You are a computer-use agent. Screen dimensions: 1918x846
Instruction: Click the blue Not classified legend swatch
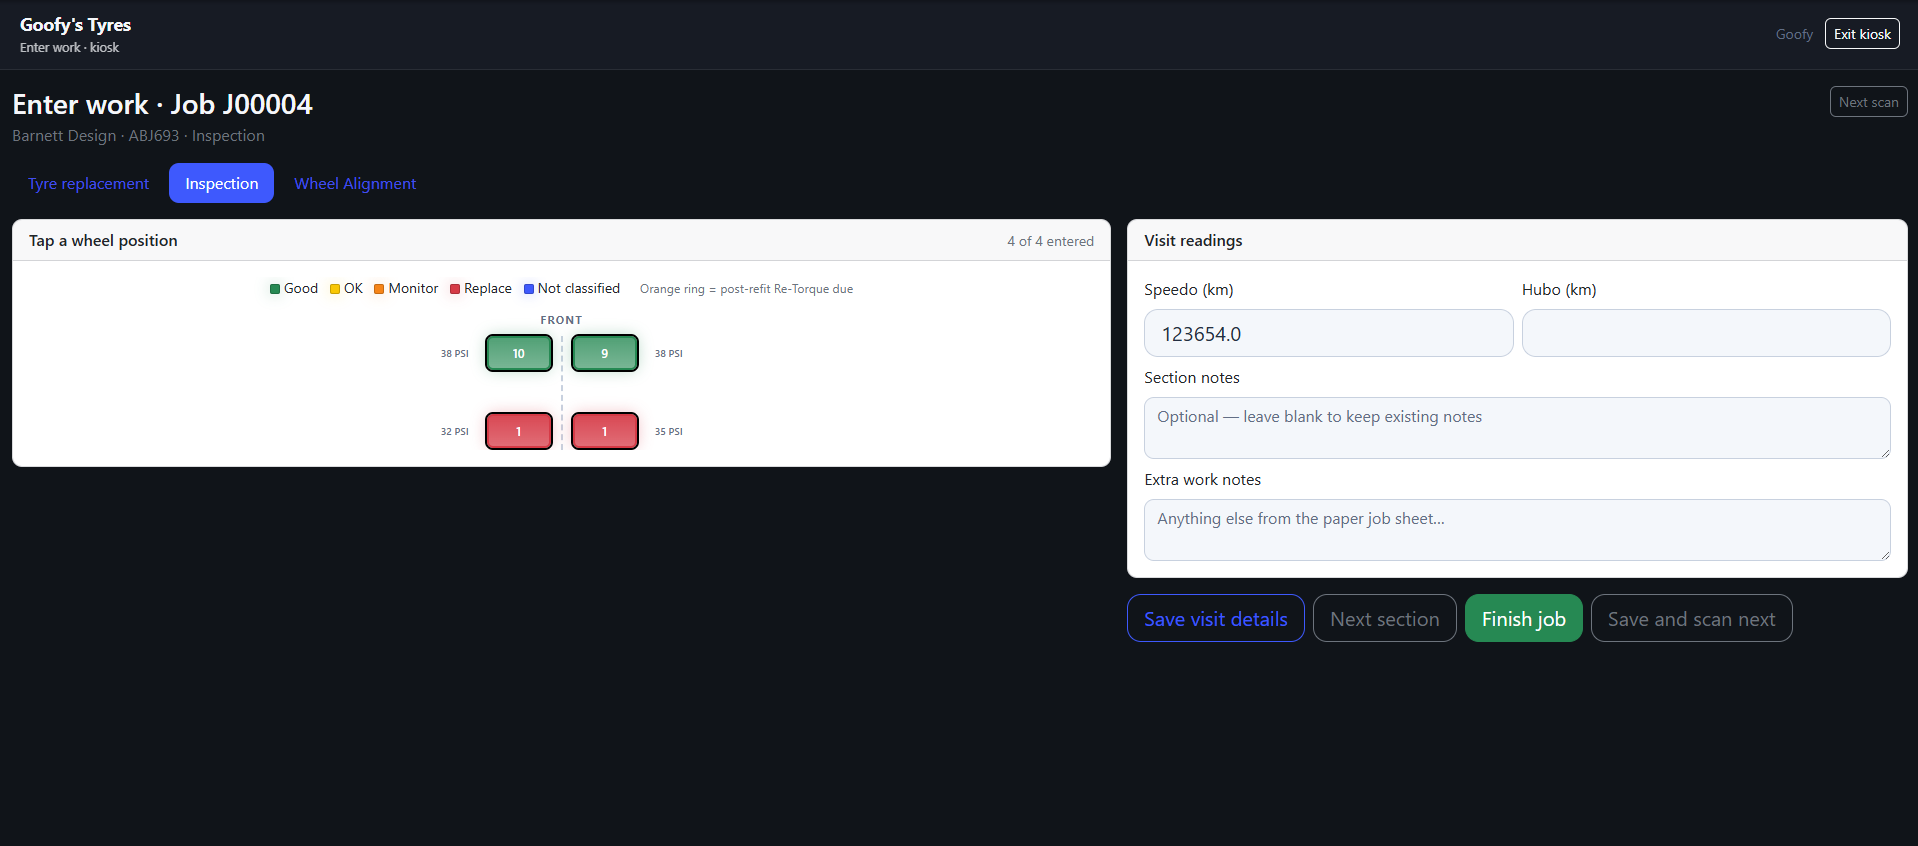coord(529,289)
